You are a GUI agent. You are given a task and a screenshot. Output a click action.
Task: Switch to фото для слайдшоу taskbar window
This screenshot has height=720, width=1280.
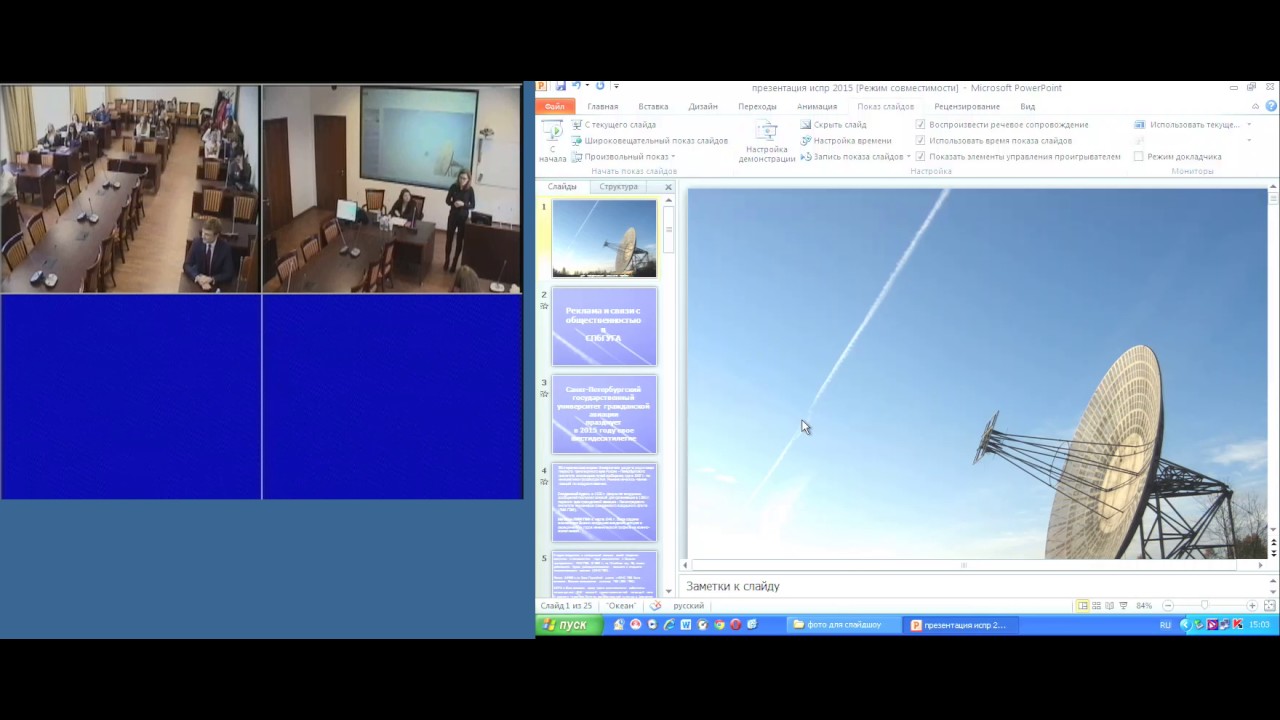click(843, 625)
